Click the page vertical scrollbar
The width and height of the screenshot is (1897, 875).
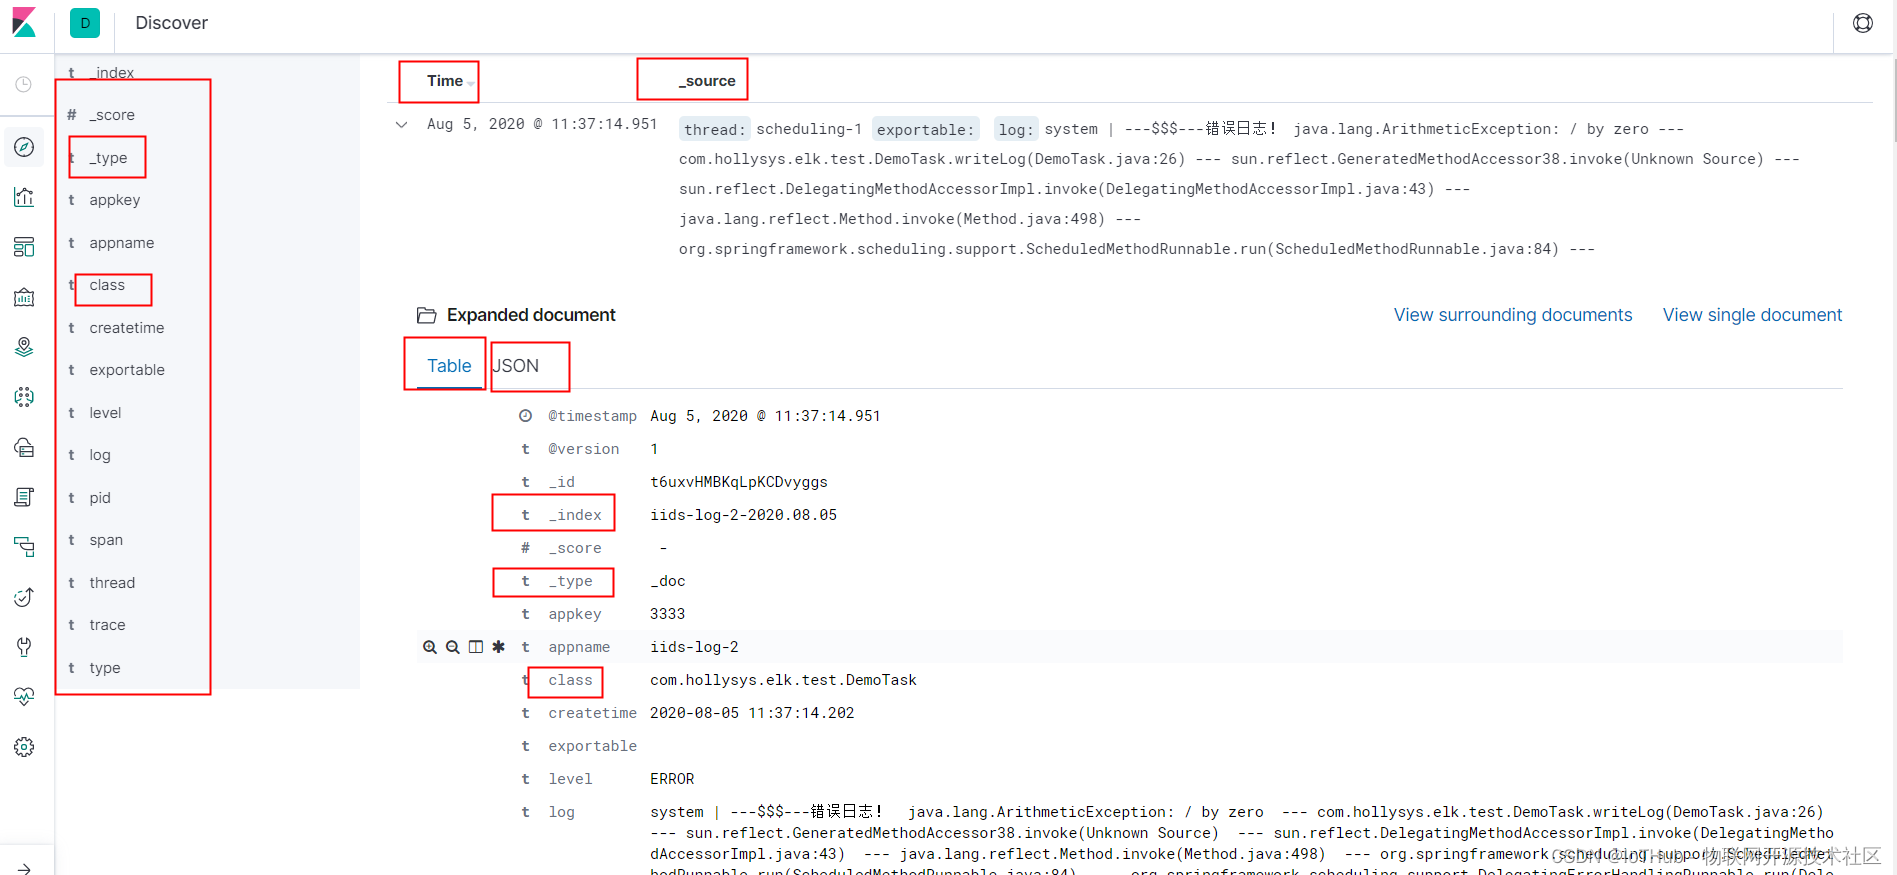(x=1893, y=100)
